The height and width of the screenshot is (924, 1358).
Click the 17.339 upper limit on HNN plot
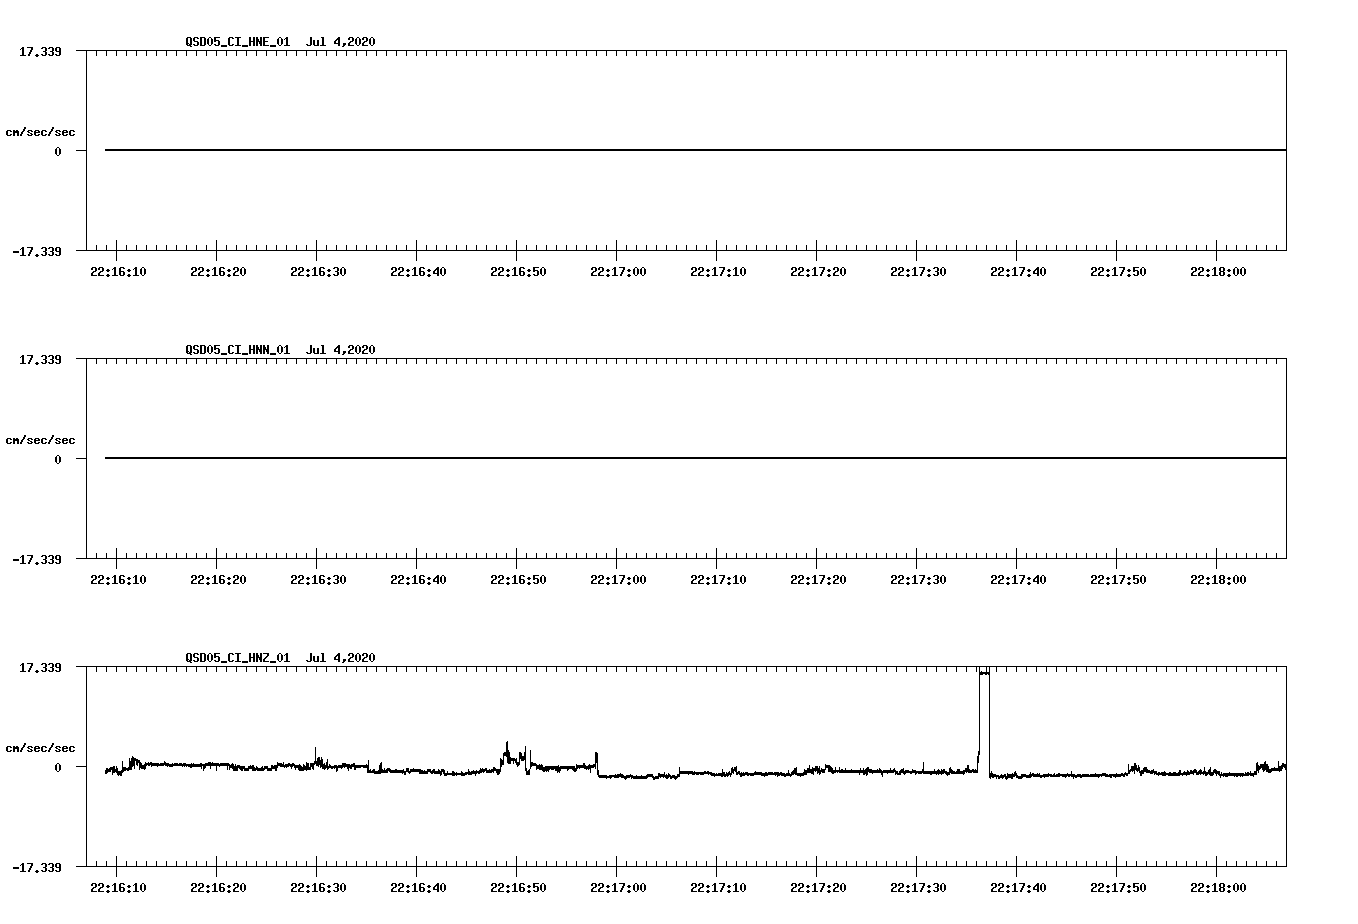pyautogui.click(x=40, y=359)
